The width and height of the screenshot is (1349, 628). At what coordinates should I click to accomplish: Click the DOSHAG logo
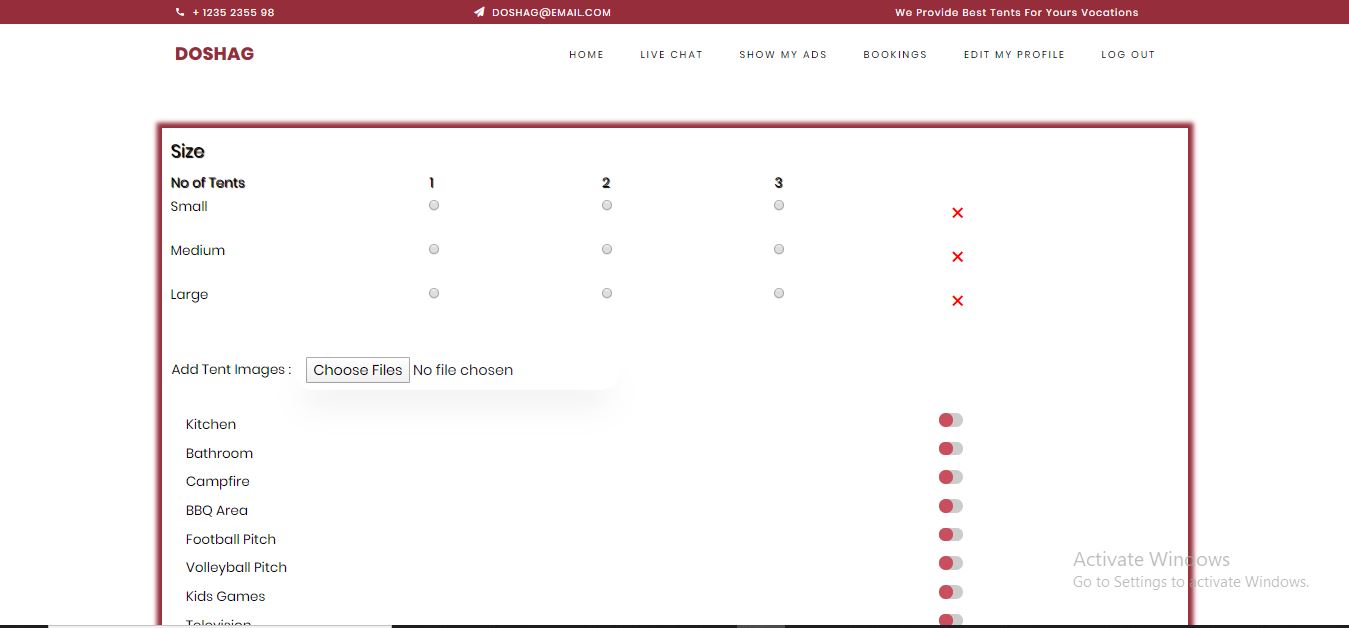point(214,54)
